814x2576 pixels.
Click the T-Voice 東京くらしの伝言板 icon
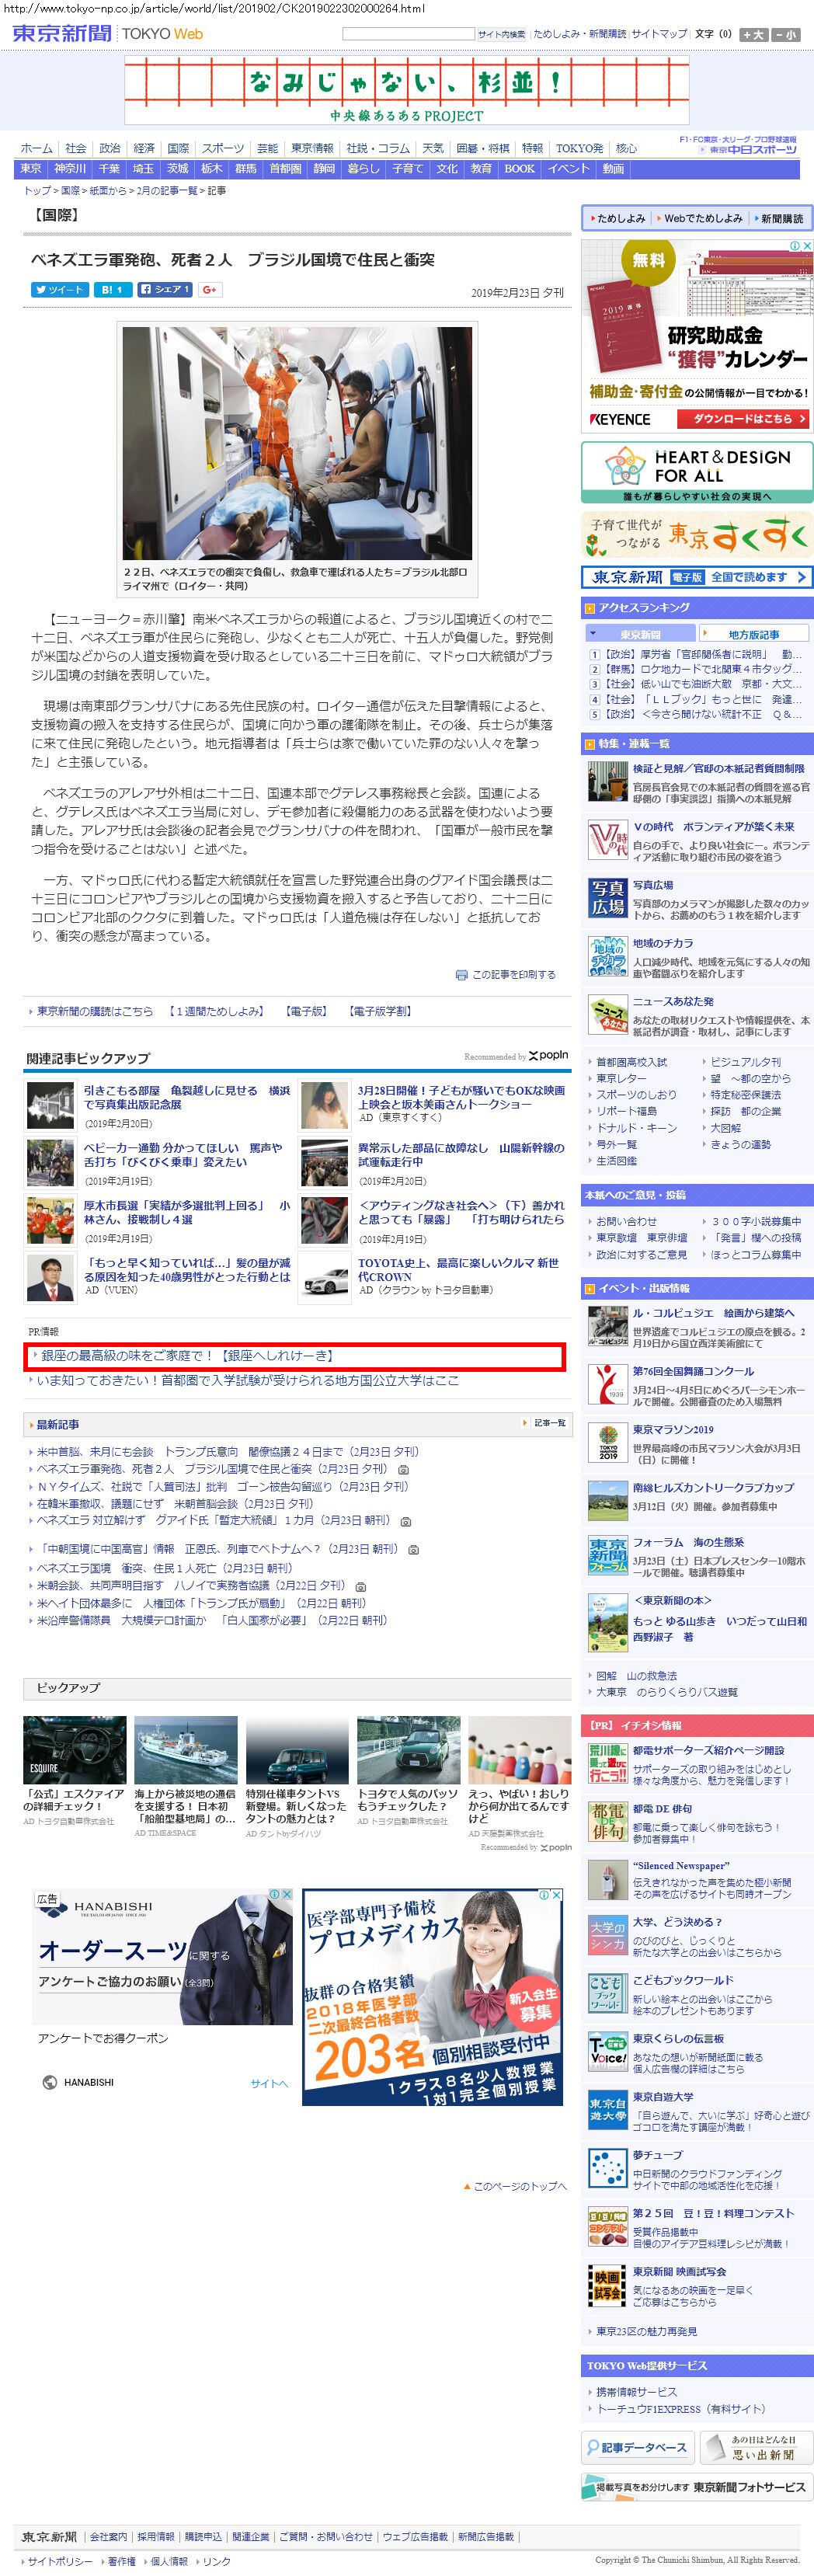tap(607, 2053)
